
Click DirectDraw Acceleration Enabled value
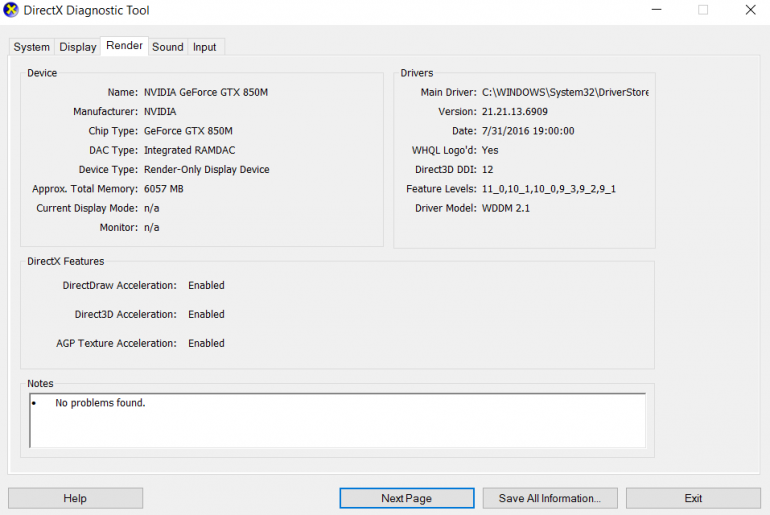tap(206, 285)
